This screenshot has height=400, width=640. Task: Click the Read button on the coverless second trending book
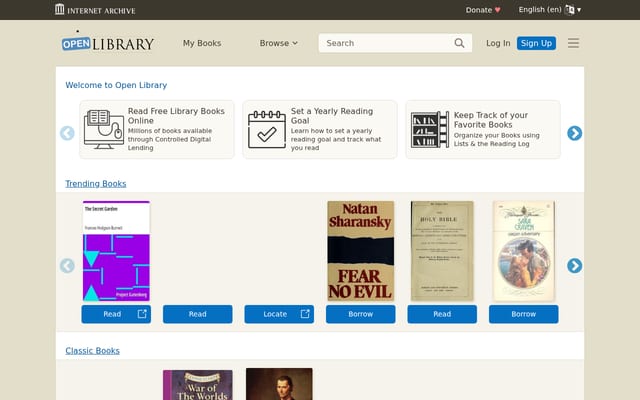[x=198, y=314]
